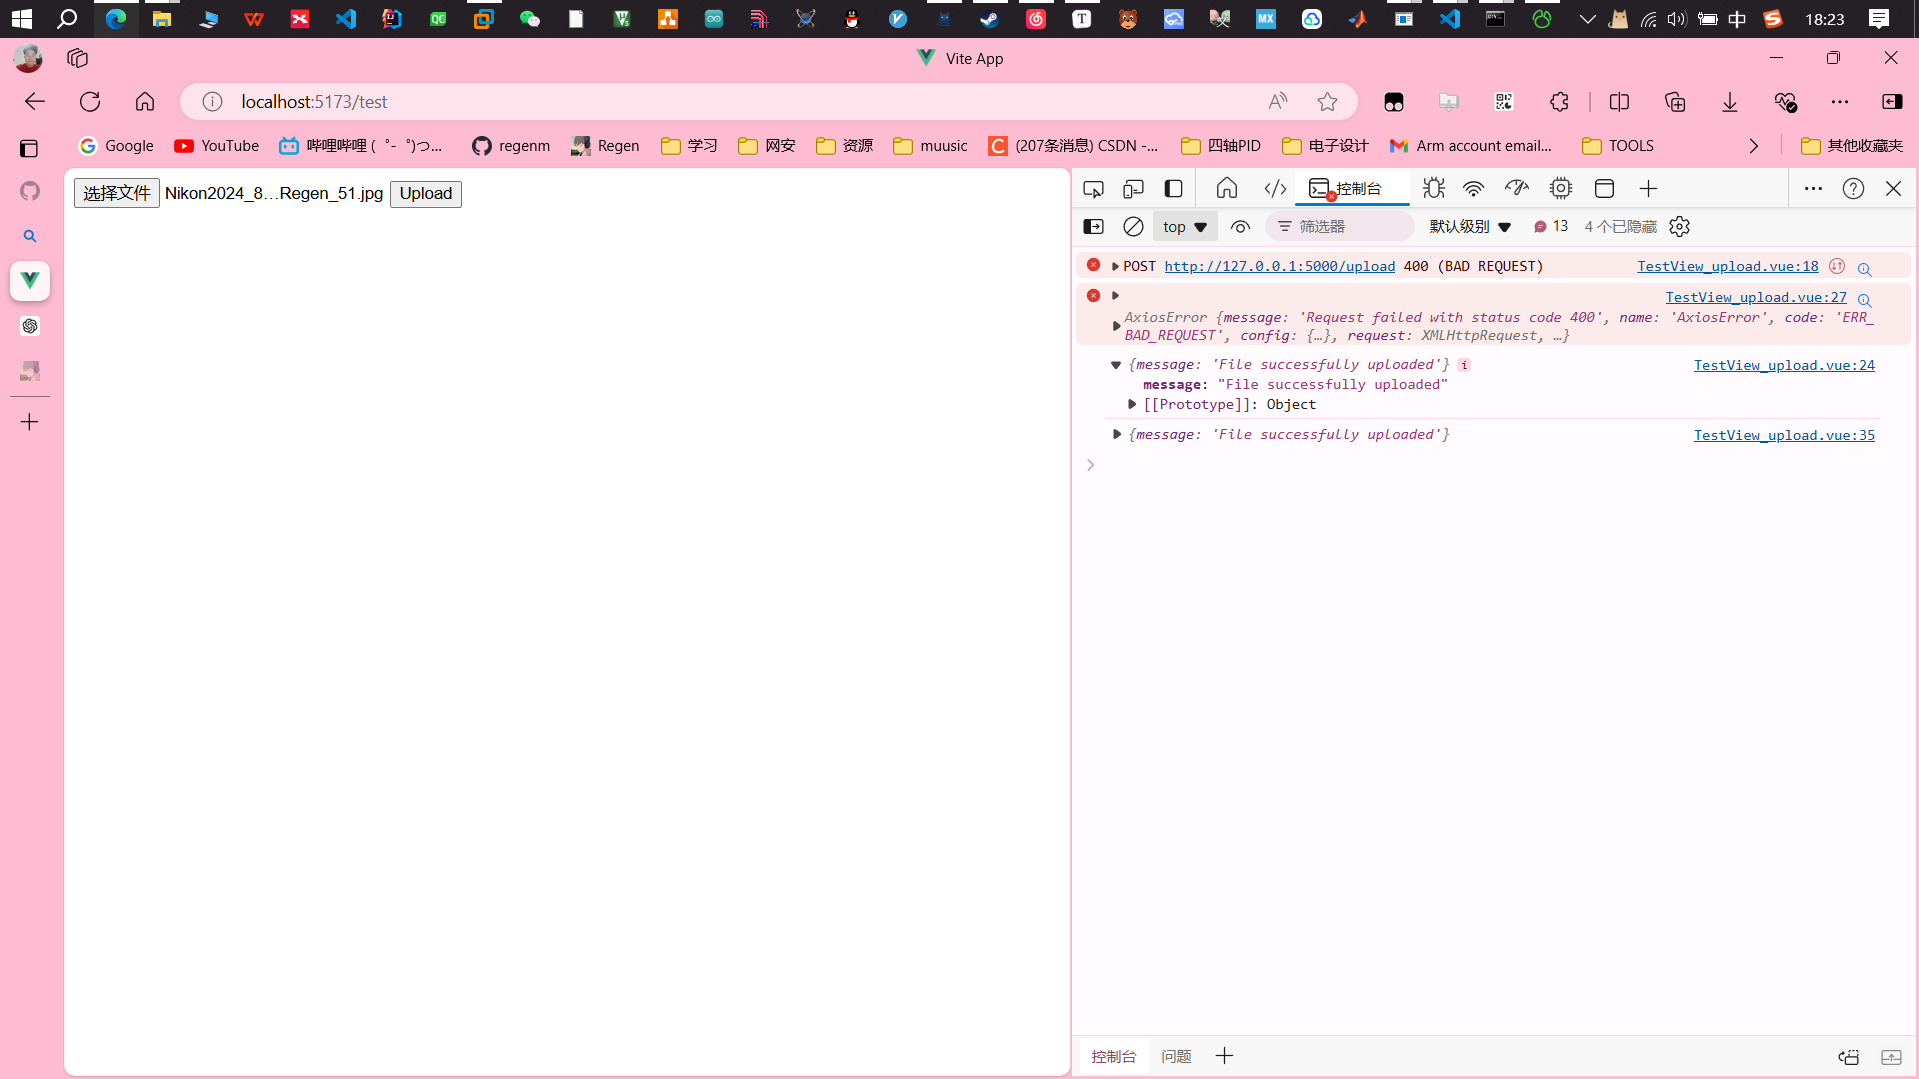The image size is (1919, 1079).
Task: Show more bookmarks with chevron arrow
Action: (x=1753, y=146)
